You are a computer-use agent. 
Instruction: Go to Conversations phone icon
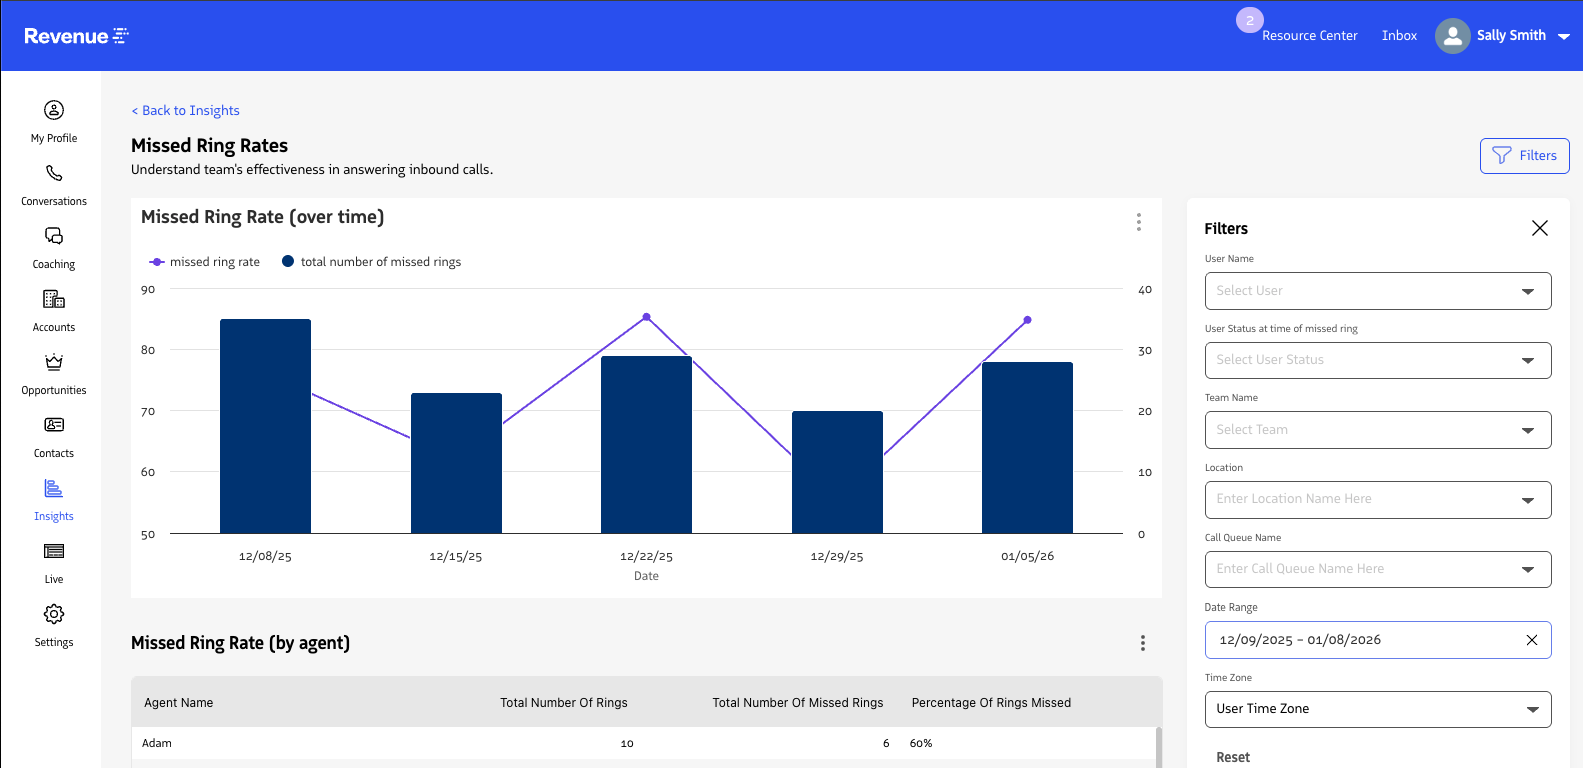point(54,174)
